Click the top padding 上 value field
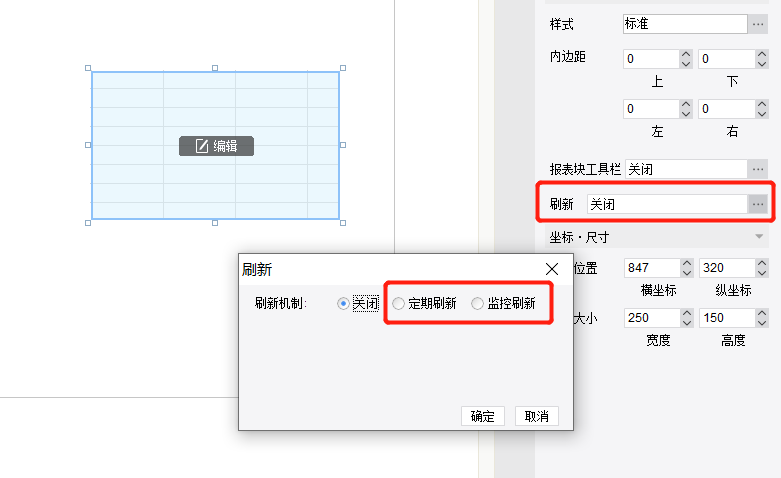 pyautogui.click(x=651, y=59)
